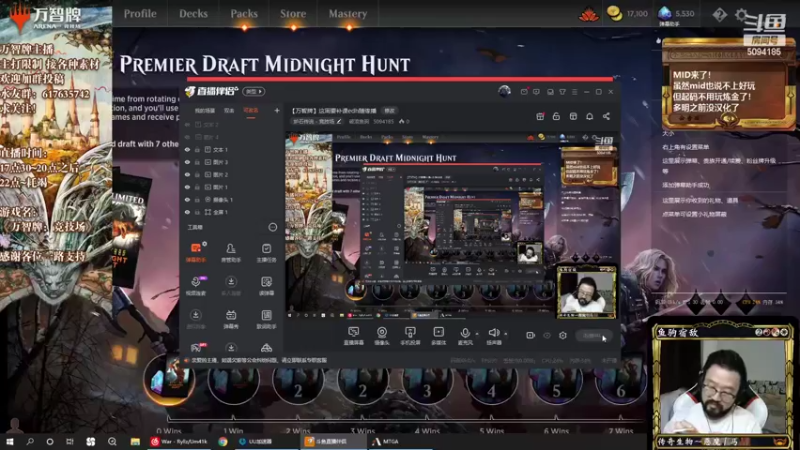This screenshot has height=450, width=800.
Task: Open the 弹幕助手 tool in toolbox
Action: tap(195, 253)
